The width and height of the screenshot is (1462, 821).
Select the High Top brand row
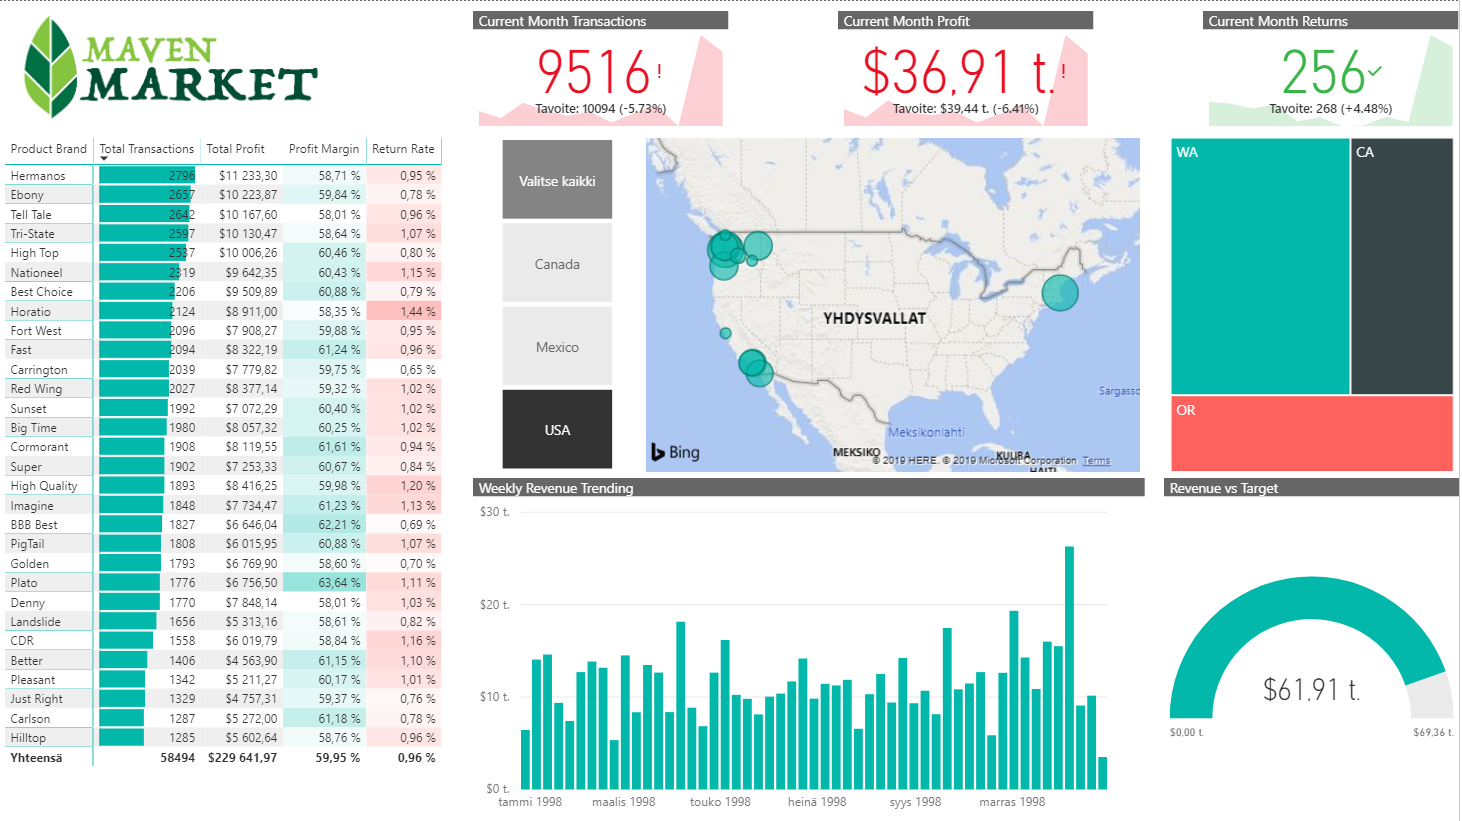pos(223,253)
